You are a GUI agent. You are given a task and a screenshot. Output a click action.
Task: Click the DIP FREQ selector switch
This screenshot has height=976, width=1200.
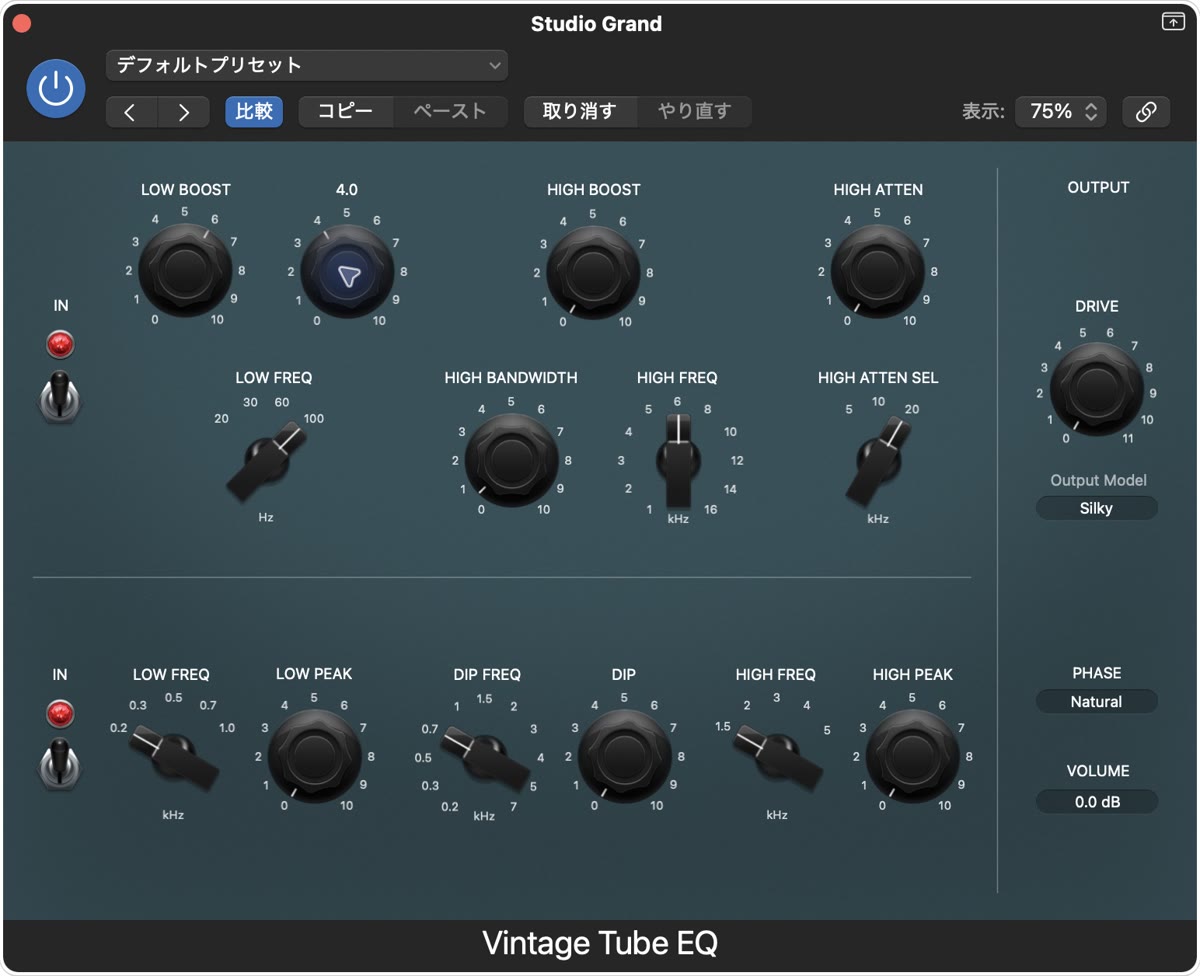[x=486, y=758]
